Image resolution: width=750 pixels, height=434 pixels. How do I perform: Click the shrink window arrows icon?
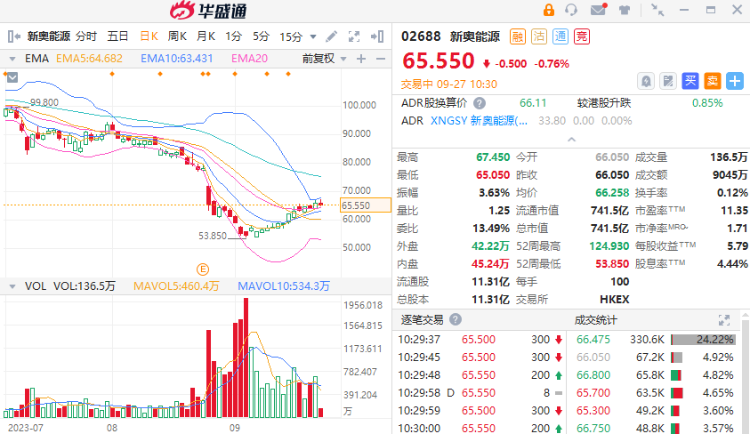pyautogui.click(x=658, y=10)
